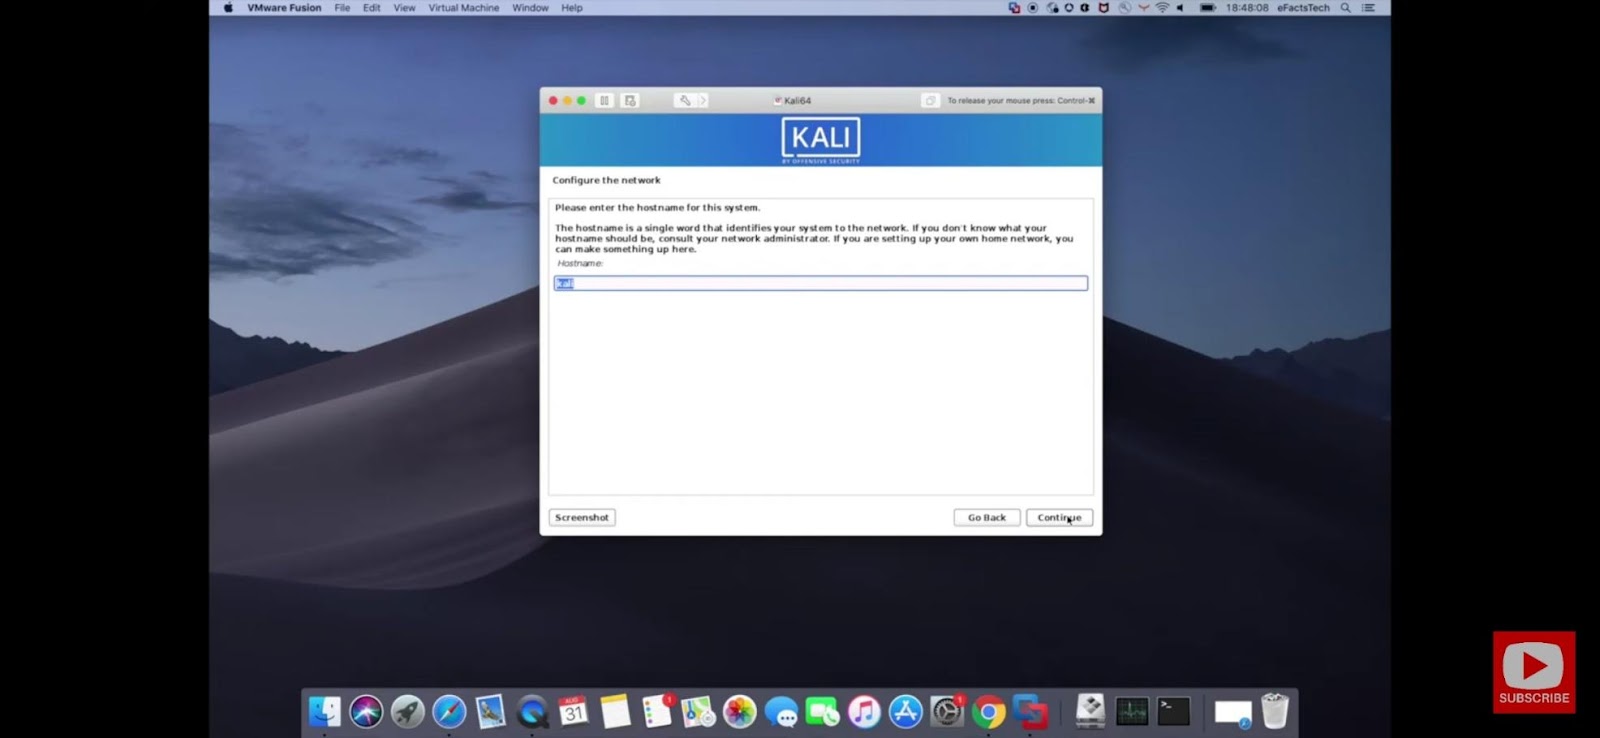Open App Store from the Dock
Viewport: 1600px width, 738px height.
pyautogui.click(x=906, y=711)
